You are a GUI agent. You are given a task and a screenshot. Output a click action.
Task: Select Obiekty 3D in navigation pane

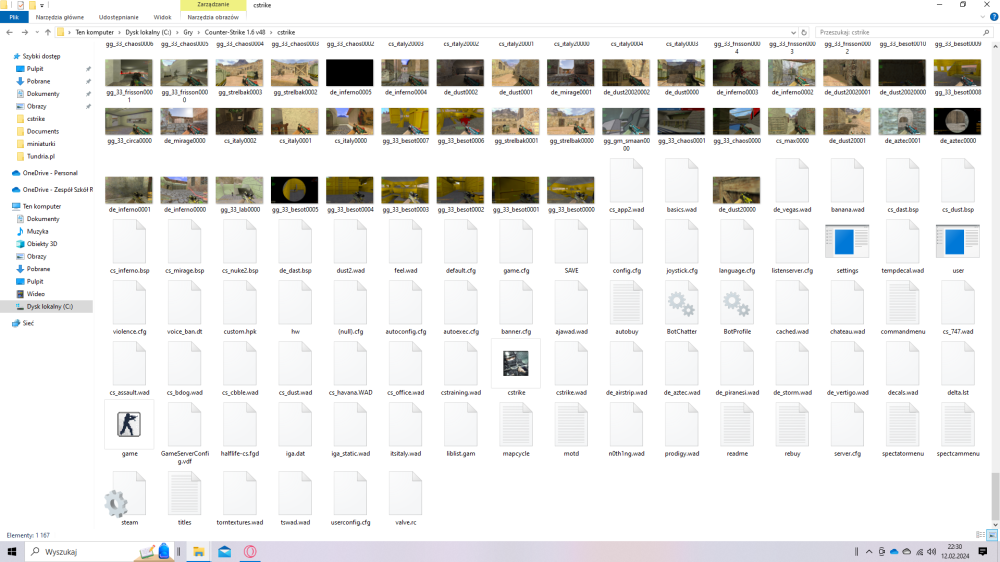click(42, 244)
